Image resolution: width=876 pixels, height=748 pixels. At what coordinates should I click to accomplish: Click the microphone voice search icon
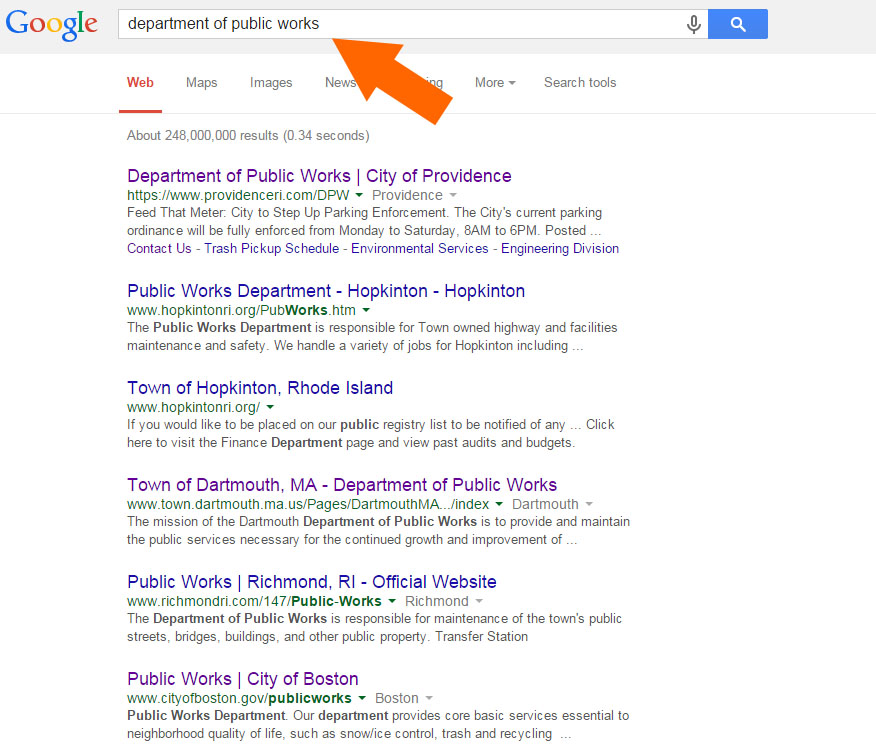click(693, 24)
